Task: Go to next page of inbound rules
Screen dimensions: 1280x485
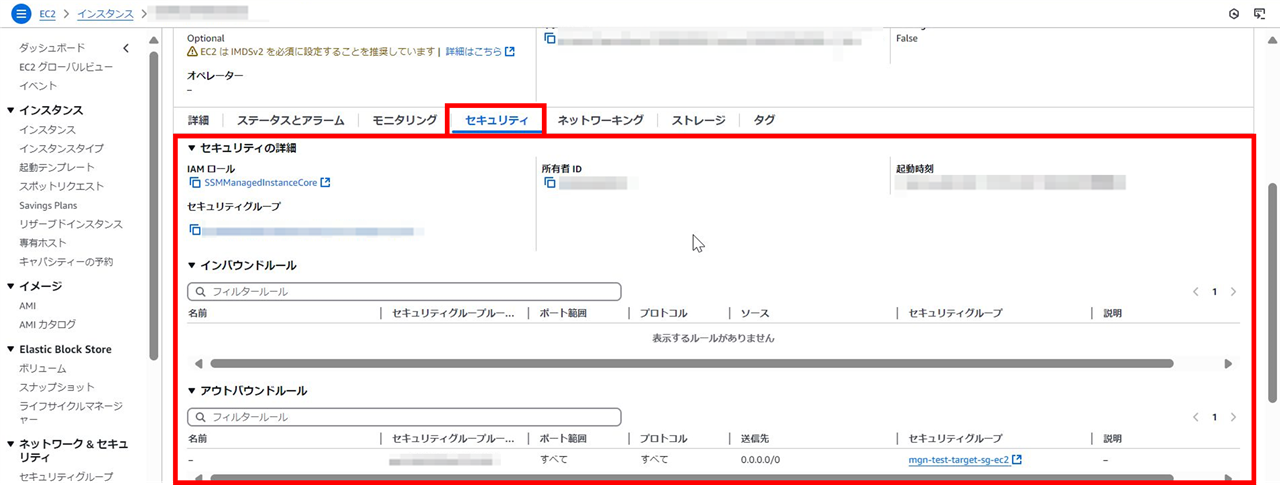Action: click(x=1233, y=292)
